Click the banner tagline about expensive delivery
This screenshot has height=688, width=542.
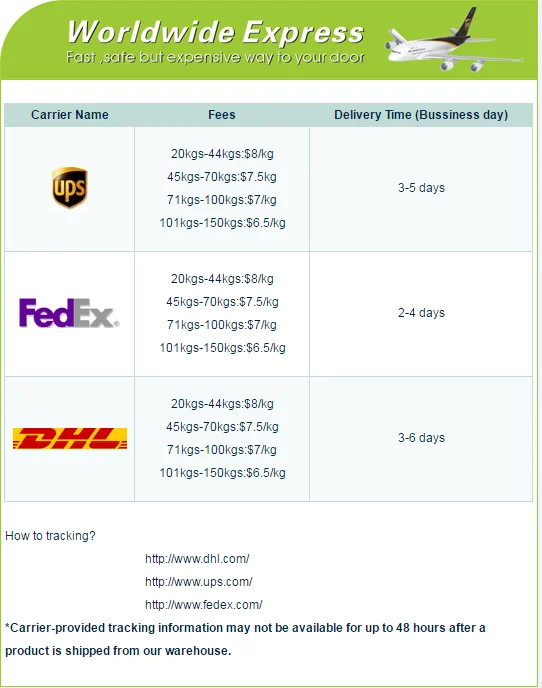(x=215, y=57)
